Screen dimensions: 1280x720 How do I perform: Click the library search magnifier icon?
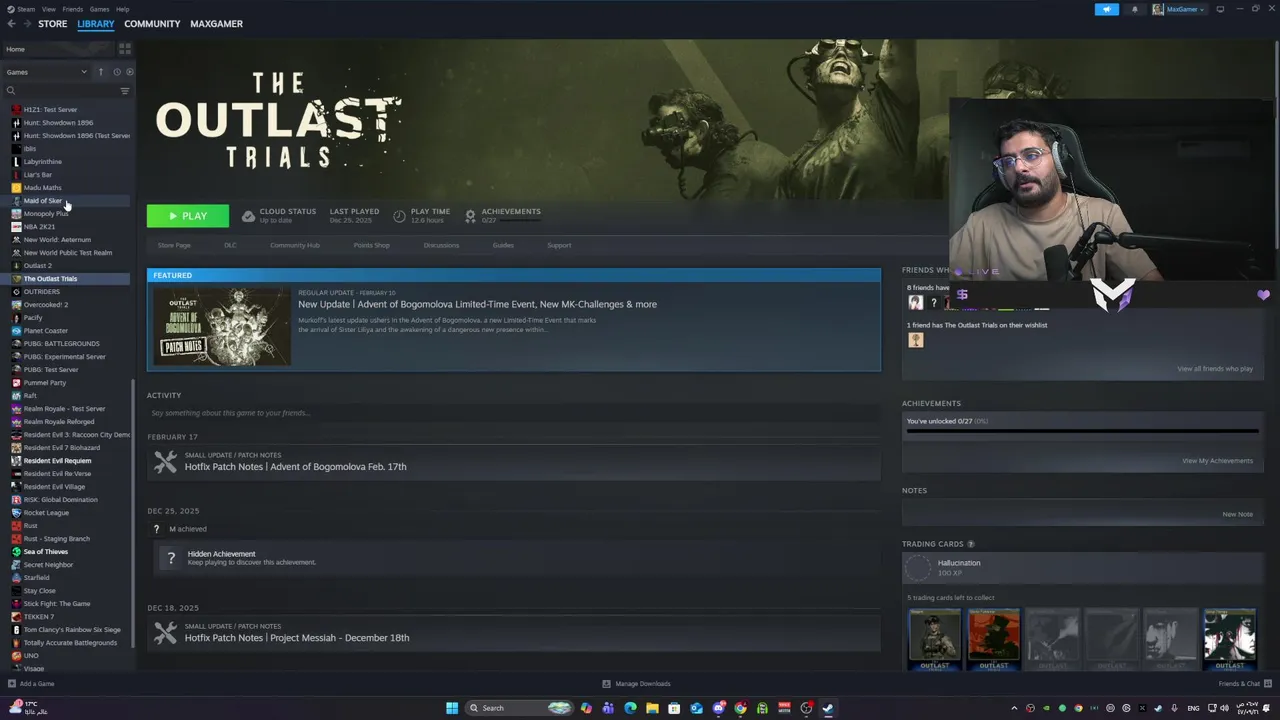pos(11,91)
